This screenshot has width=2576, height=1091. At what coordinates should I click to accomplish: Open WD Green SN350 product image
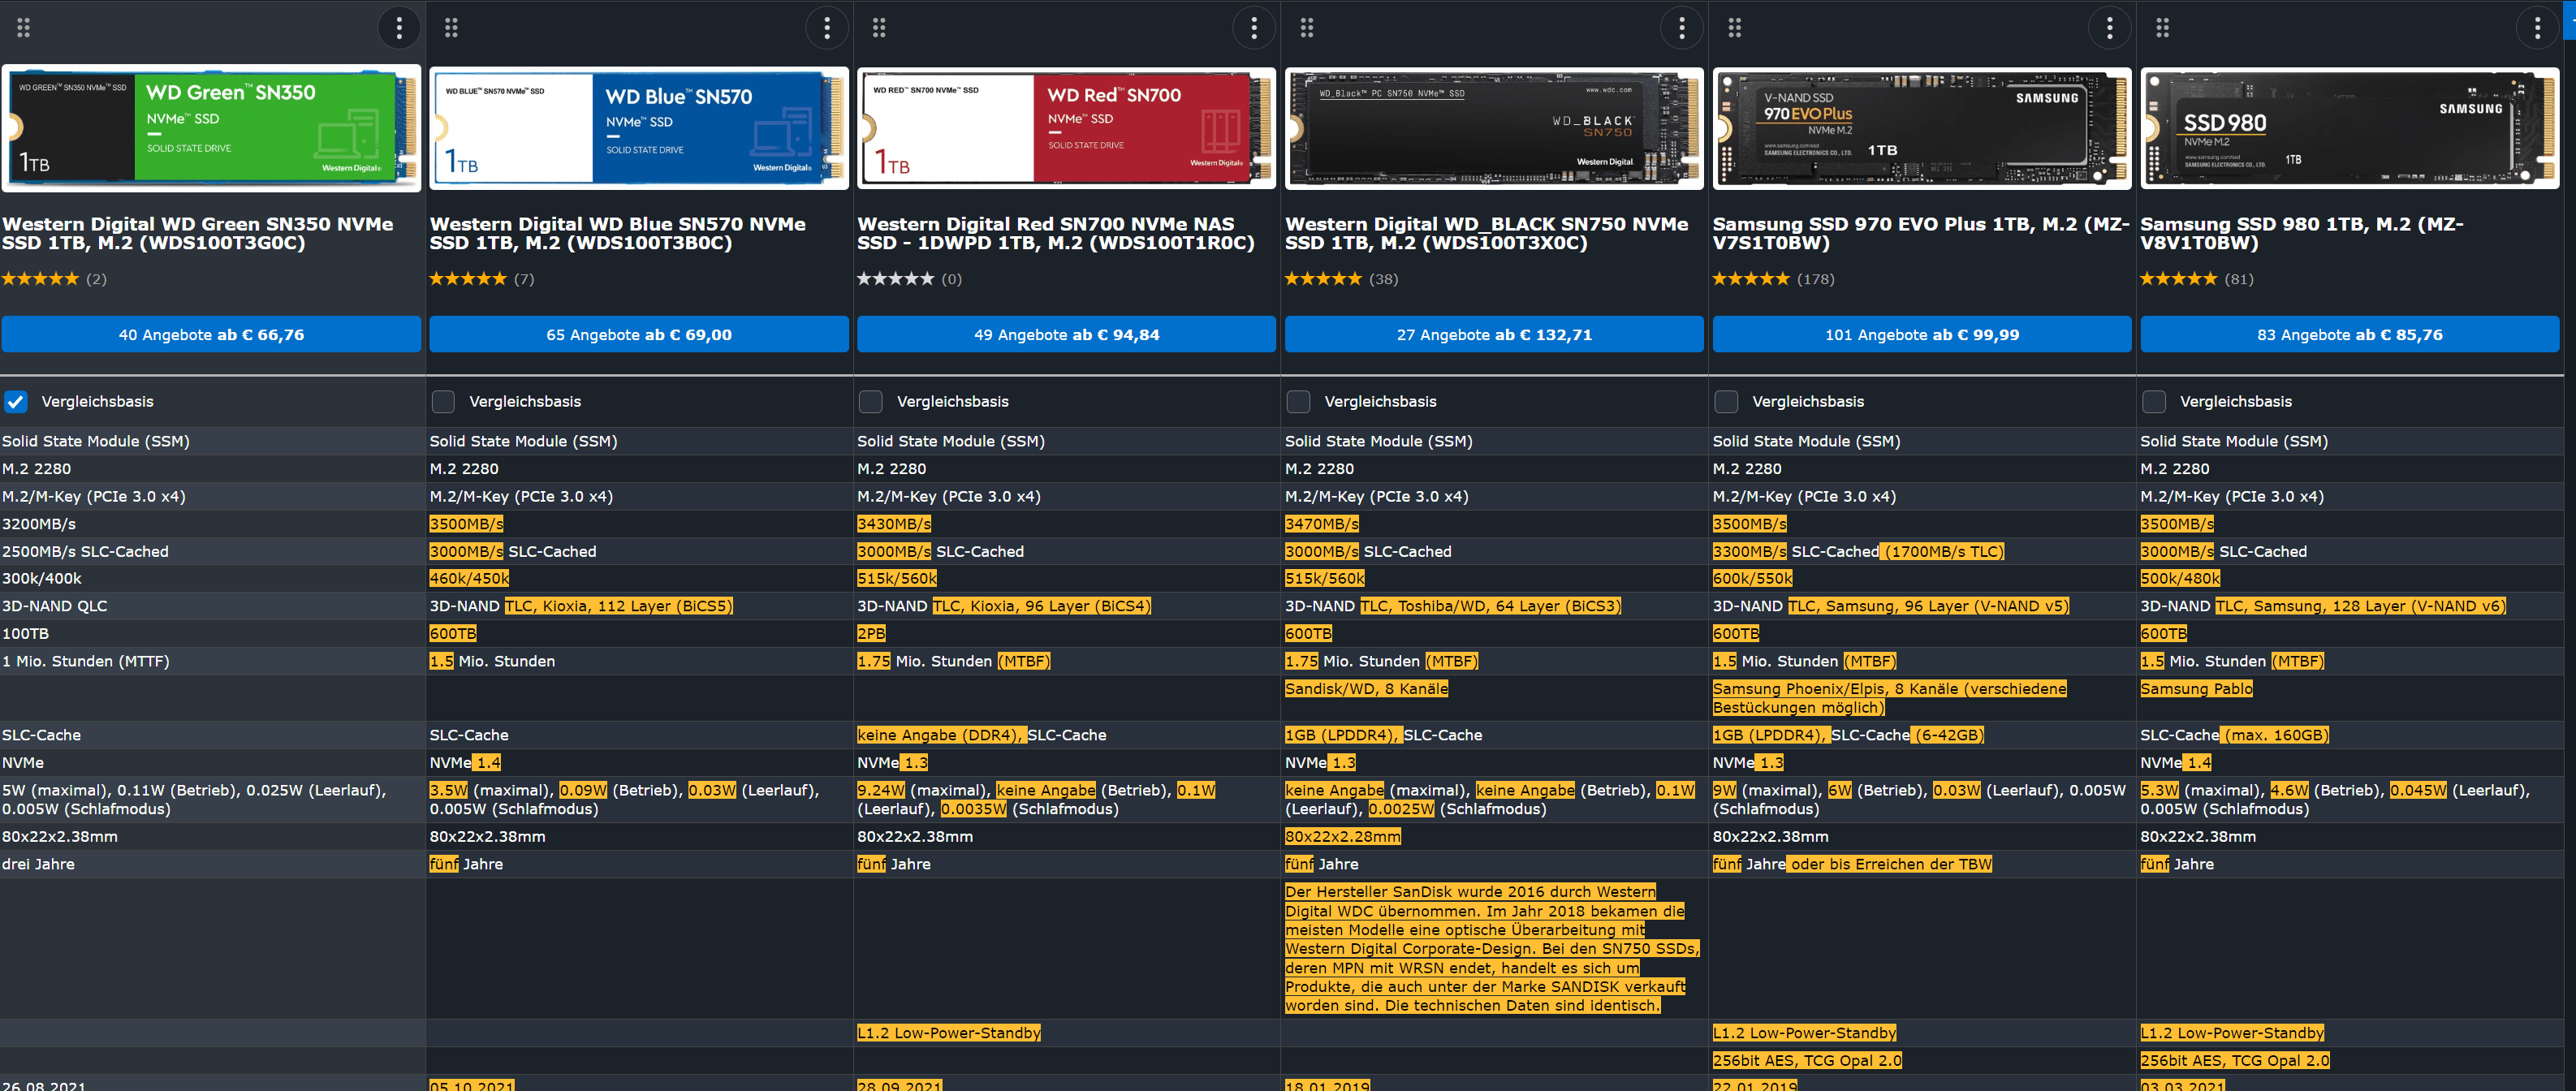pos(211,128)
